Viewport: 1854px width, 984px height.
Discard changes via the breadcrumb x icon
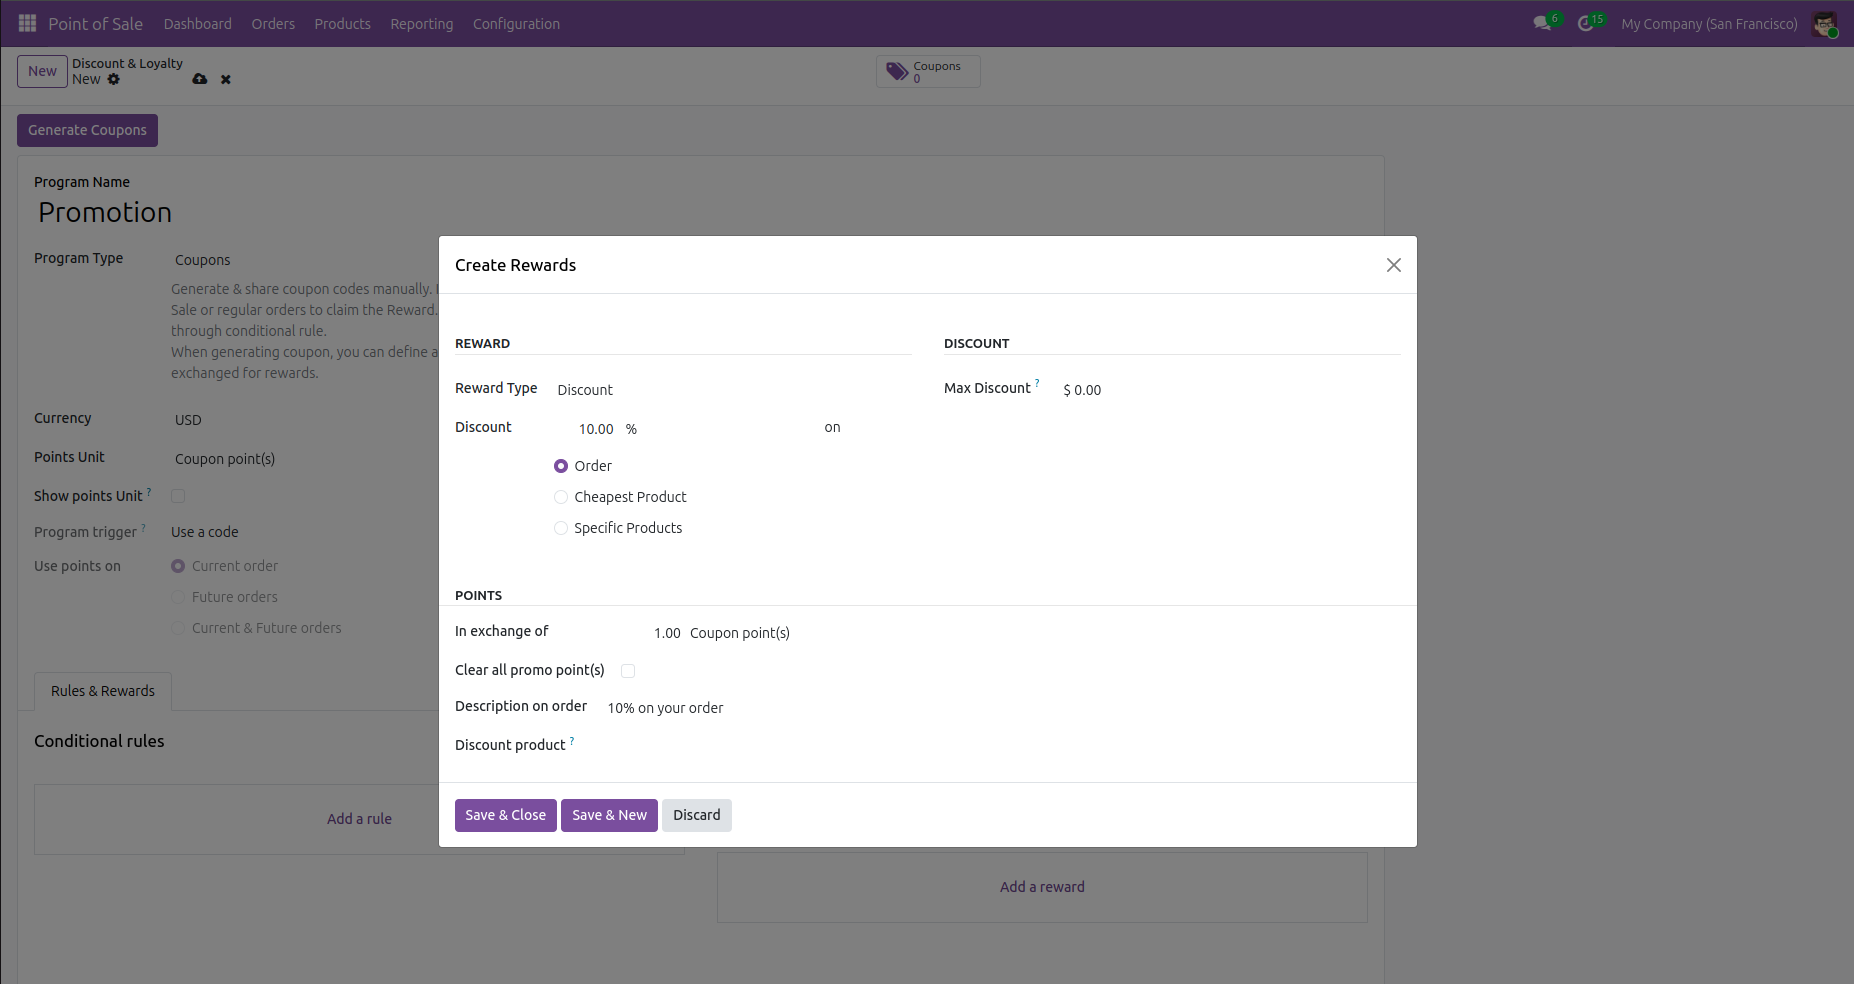coord(225,79)
